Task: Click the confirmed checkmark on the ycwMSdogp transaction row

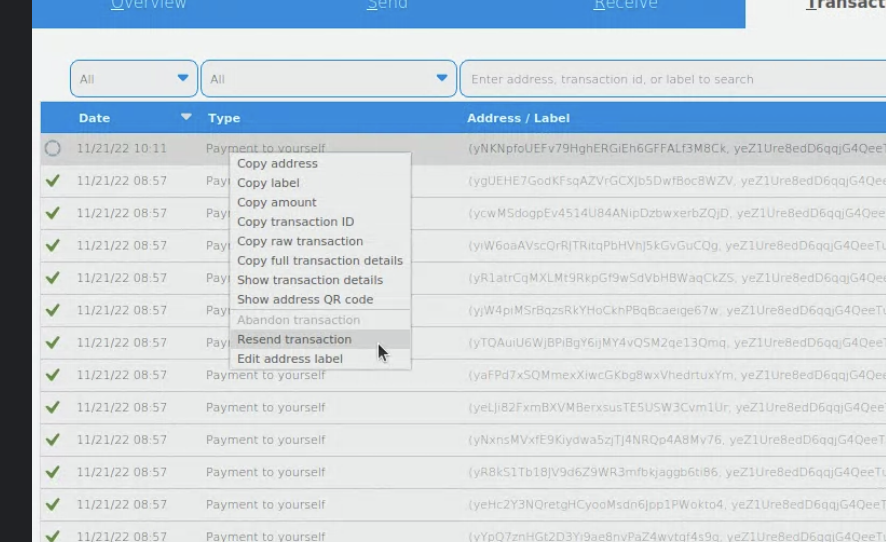Action: point(53,213)
